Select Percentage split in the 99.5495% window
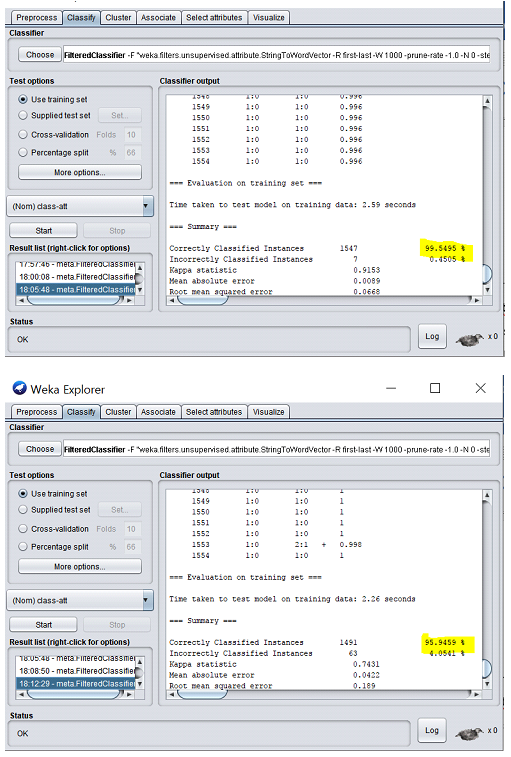 [54, 153]
